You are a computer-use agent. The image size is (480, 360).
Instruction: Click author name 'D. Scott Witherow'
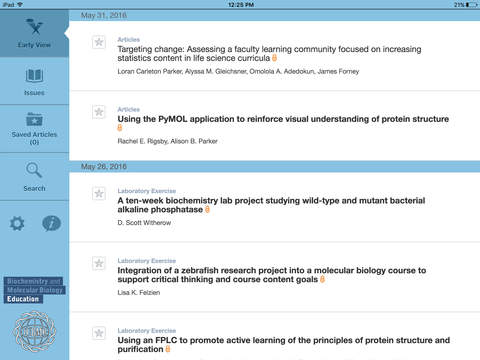(x=144, y=223)
